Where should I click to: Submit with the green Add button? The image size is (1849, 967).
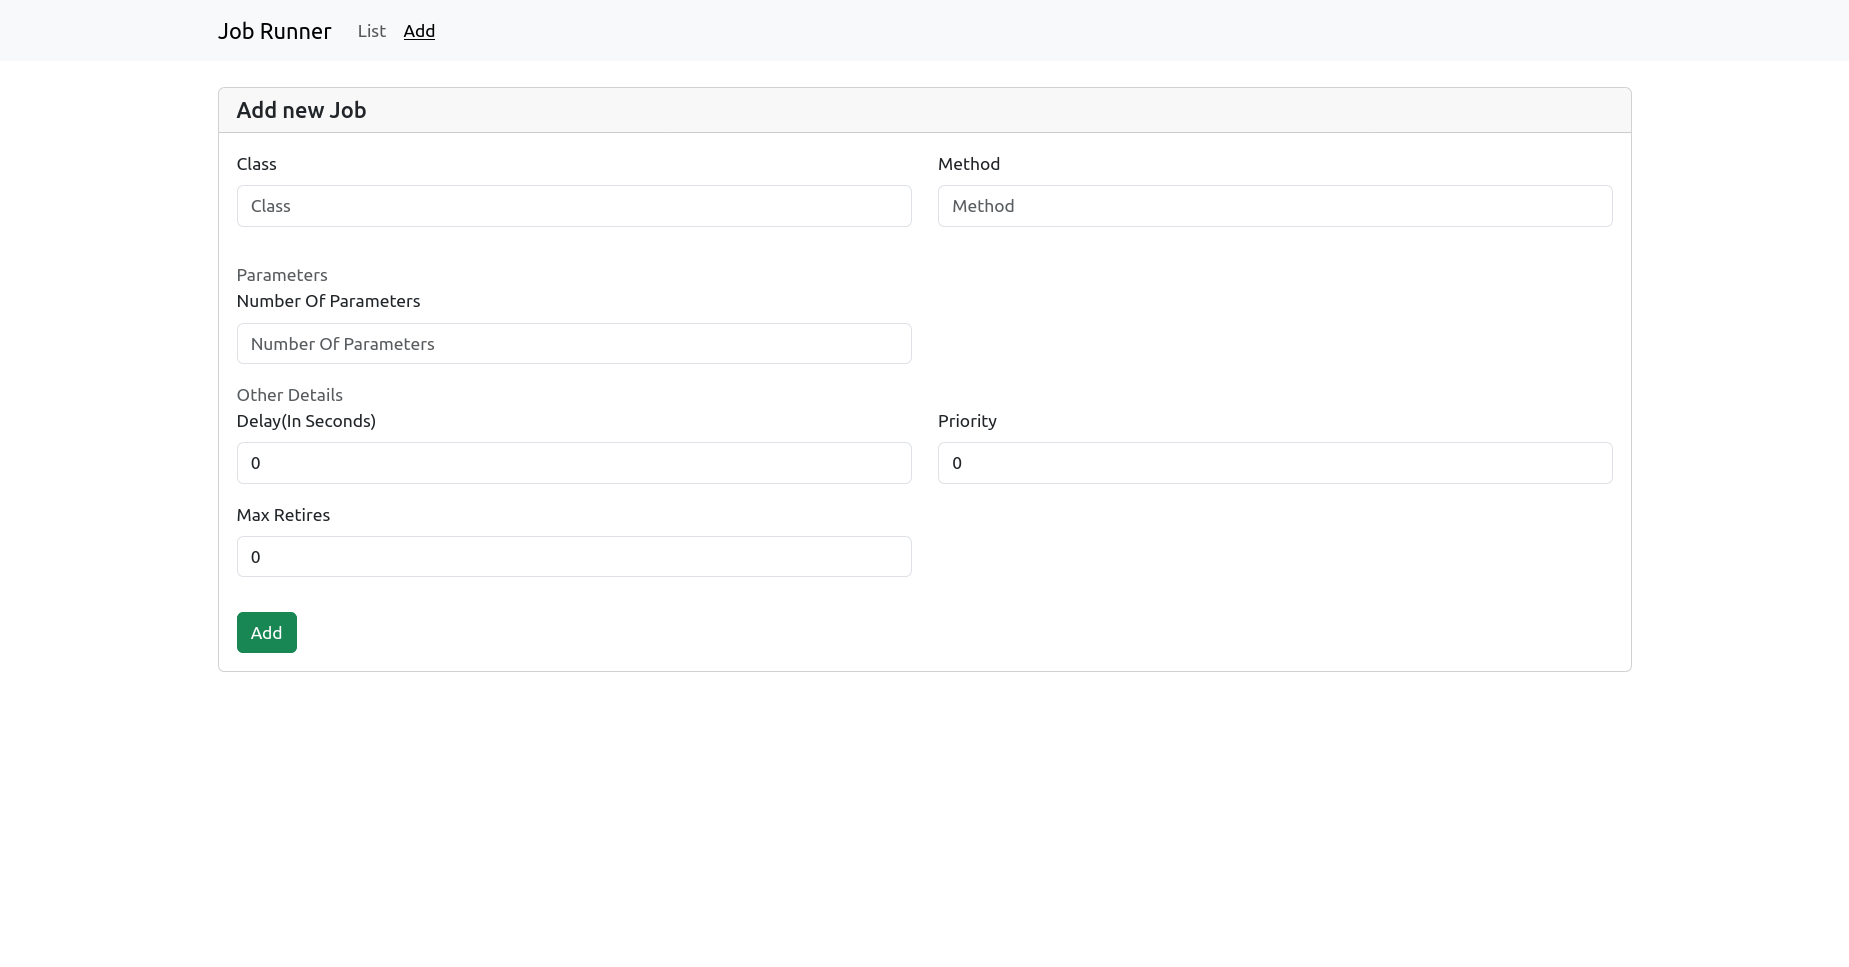coord(267,633)
